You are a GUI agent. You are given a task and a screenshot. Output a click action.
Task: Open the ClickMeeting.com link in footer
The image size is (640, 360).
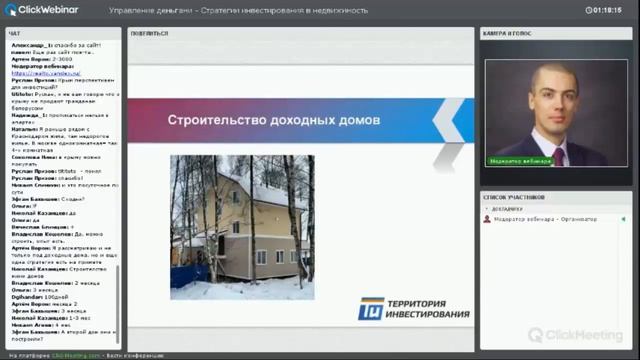(x=76, y=356)
